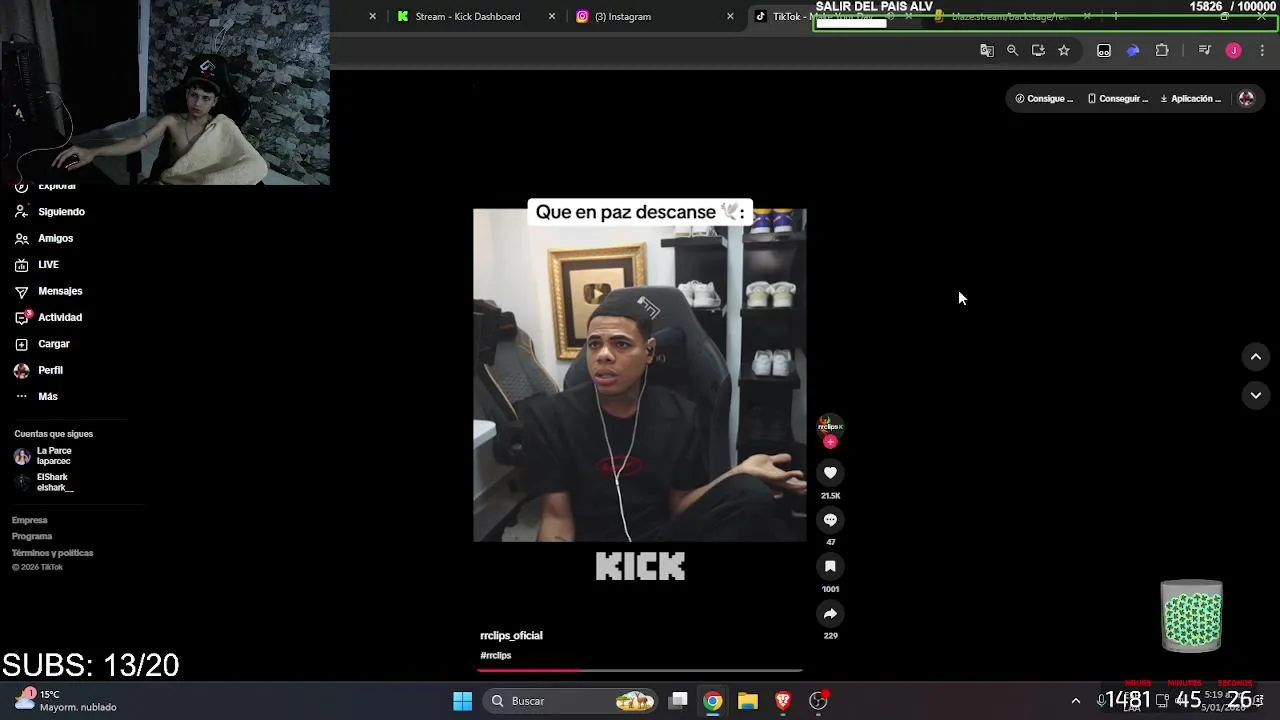1280x720 pixels.
Task: Open the video's comments bubble icon
Action: click(830, 520)
